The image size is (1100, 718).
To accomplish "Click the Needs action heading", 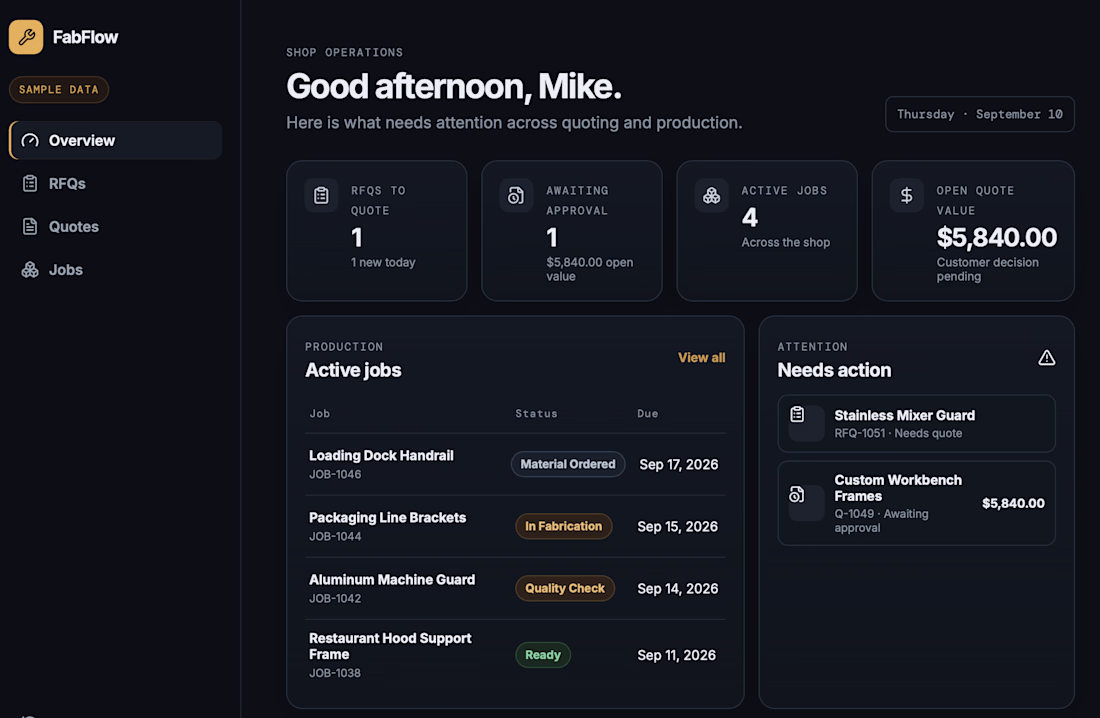I will [834, 370].
